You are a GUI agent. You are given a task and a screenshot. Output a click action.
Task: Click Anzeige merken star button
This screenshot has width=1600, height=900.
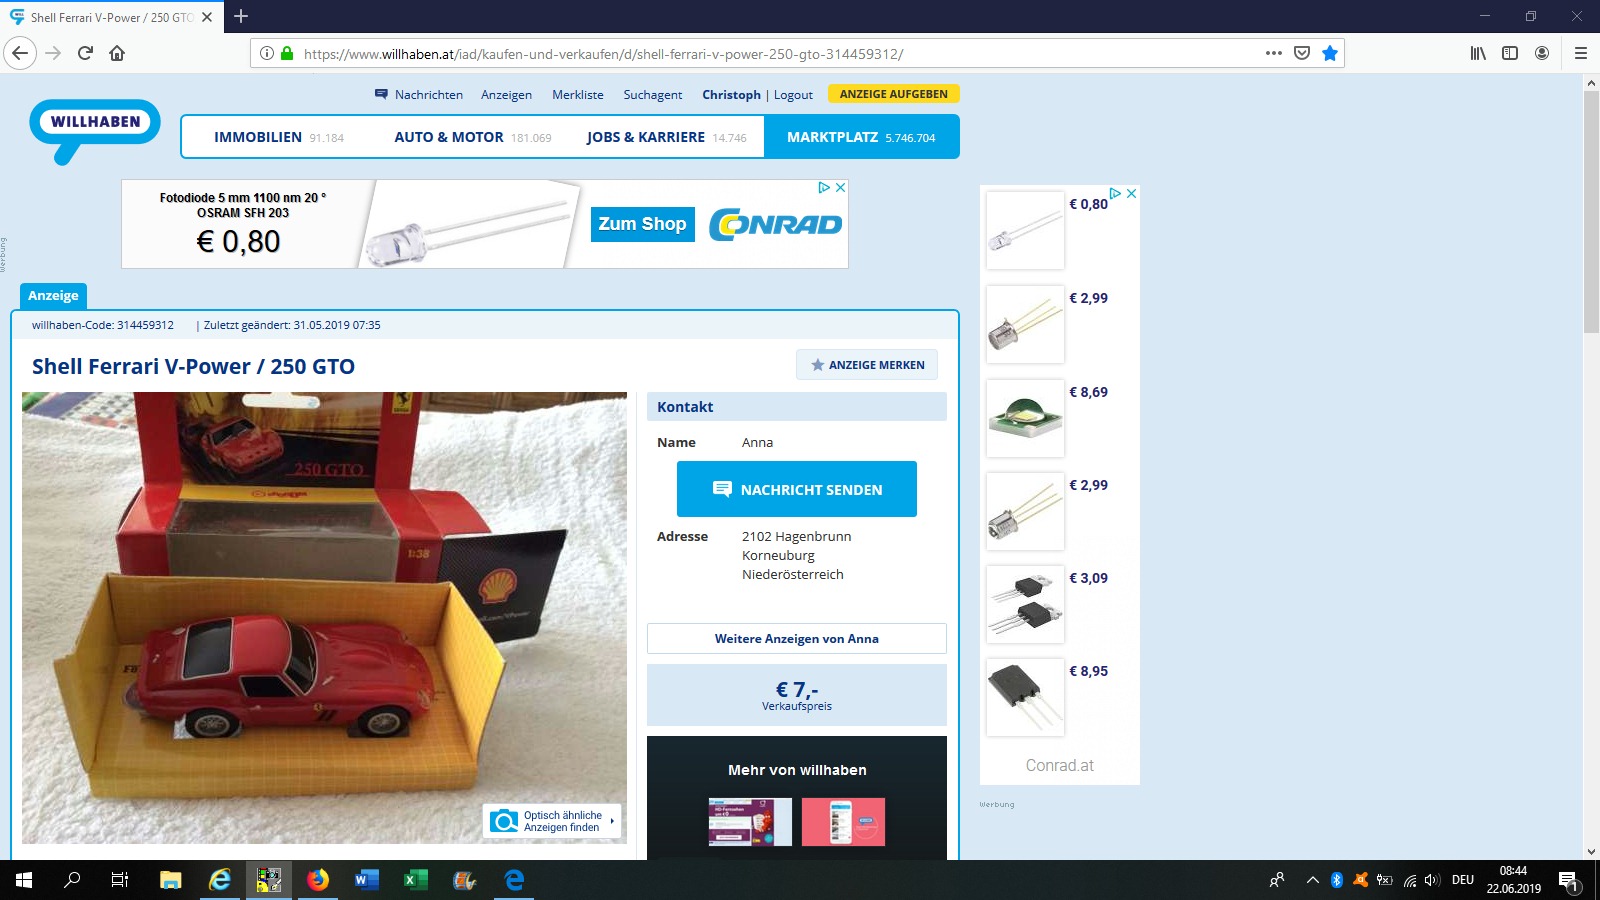click(867, 365)
